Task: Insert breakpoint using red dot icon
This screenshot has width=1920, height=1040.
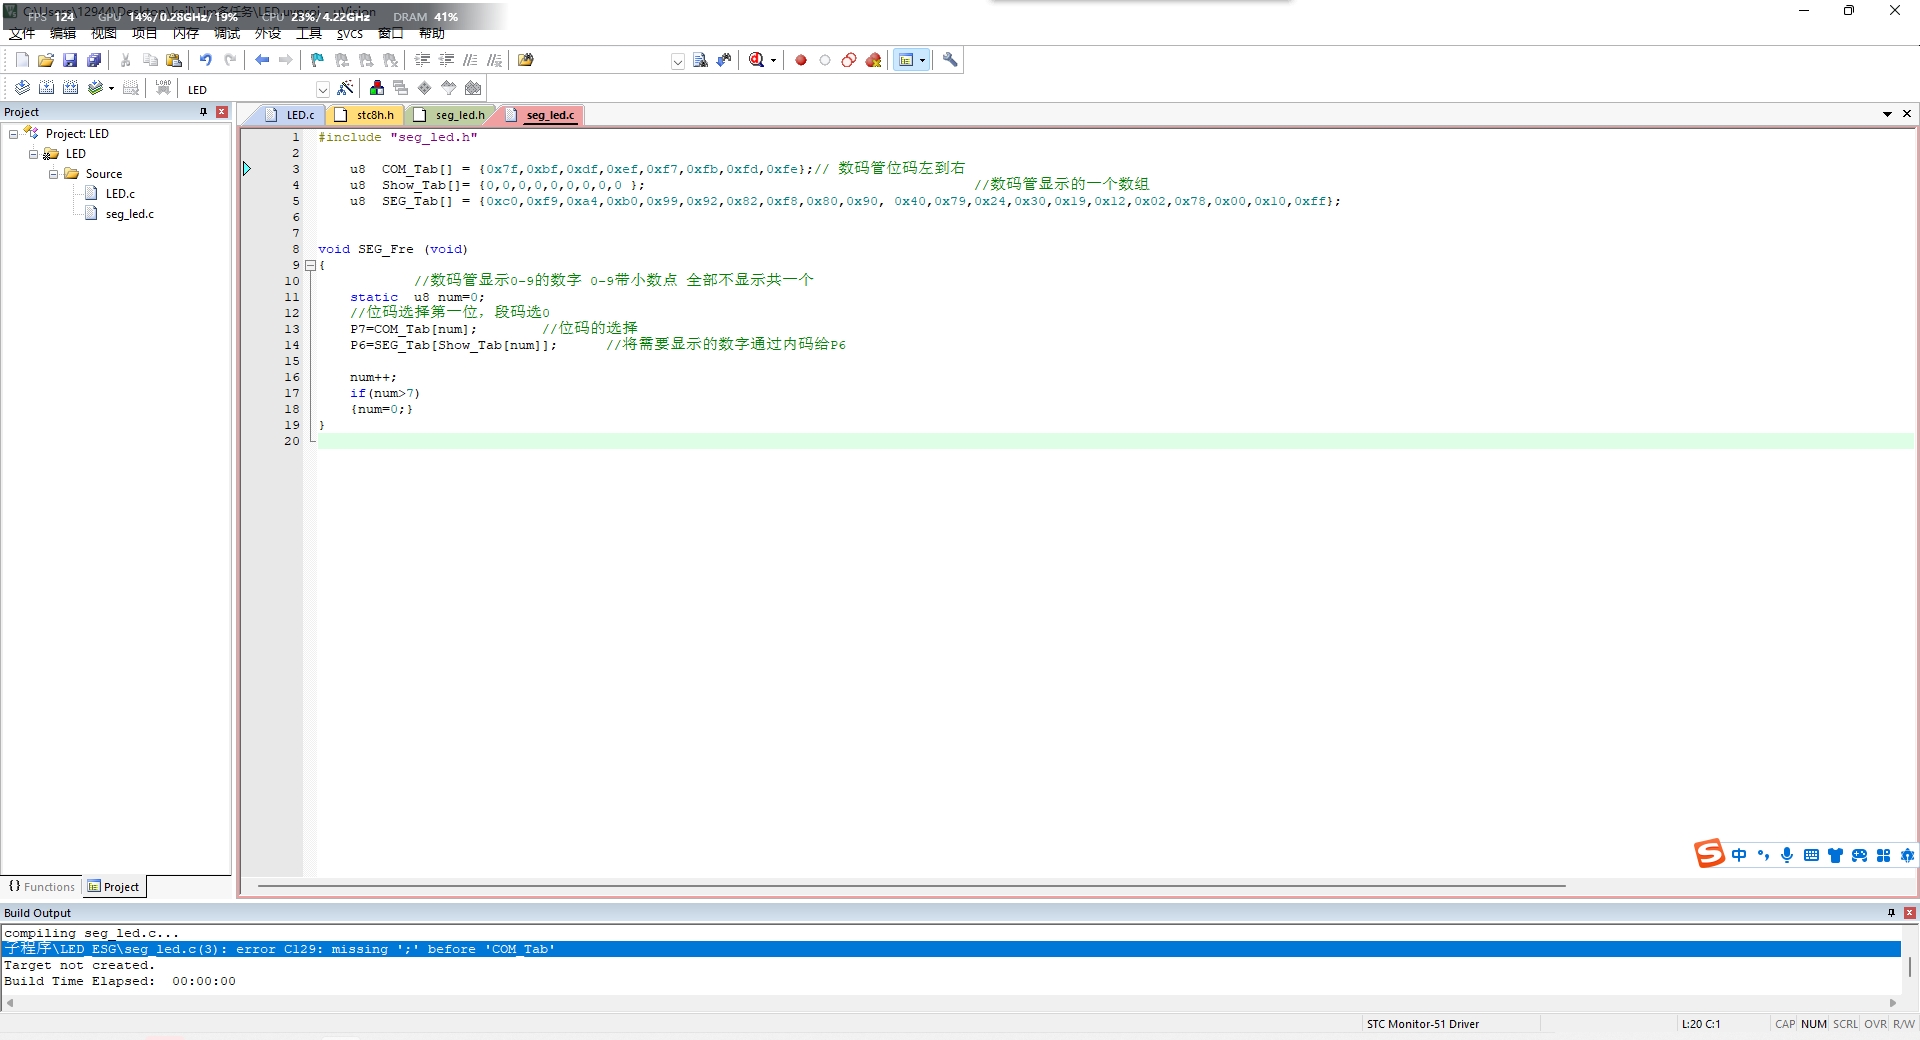Action: [801, 60]
